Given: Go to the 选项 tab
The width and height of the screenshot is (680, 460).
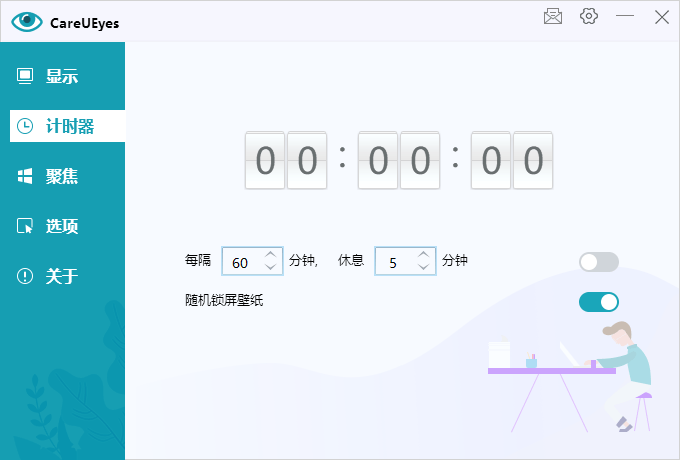Looking at the screenshot, I should (x=62, y=226).
